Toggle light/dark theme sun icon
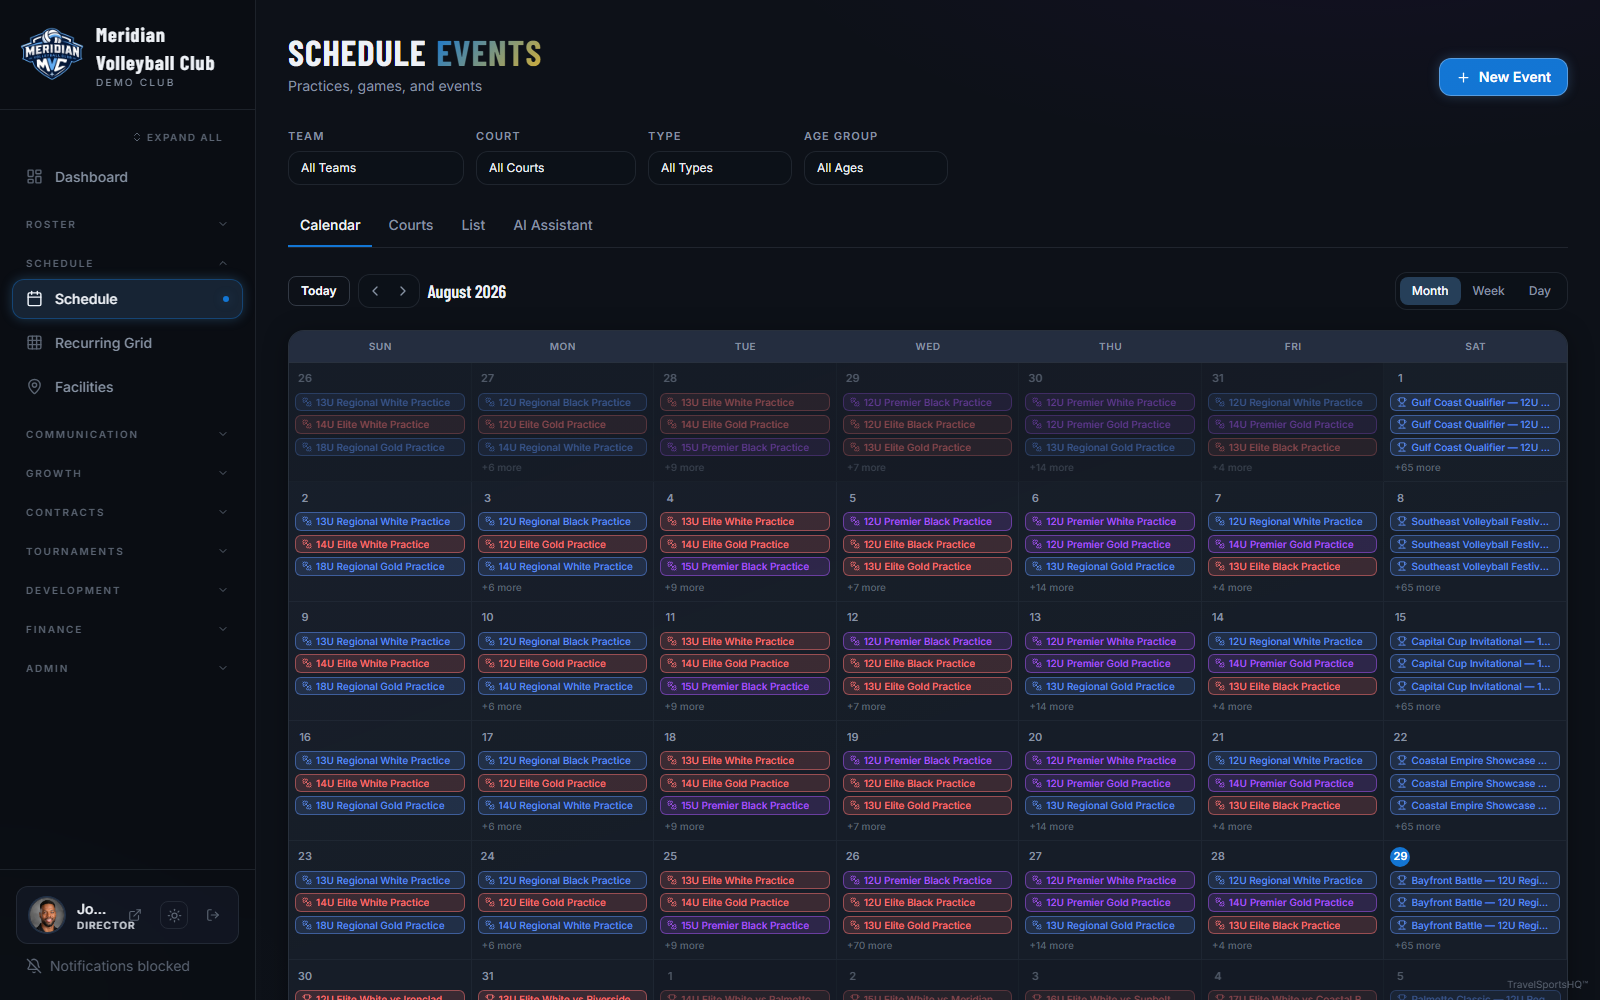Image resolution: width=1600 pixels, height=1000 pixels. pyautogui.click(x=174, y=915)
